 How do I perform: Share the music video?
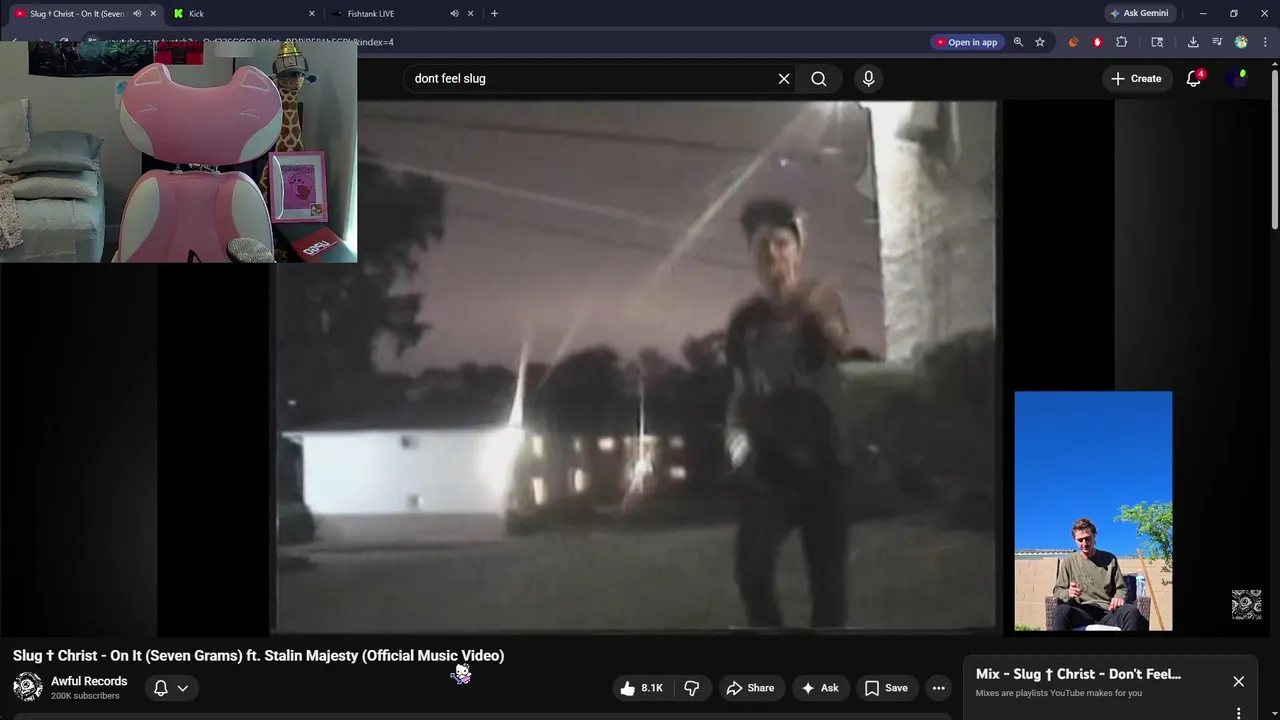coord(750,688)
